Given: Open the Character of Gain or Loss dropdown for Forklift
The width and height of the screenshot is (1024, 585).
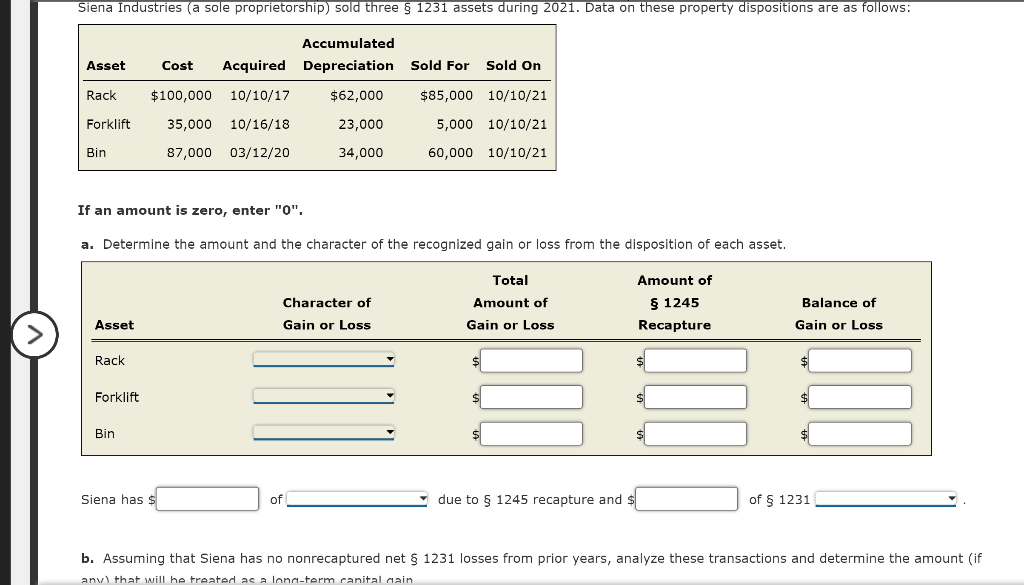Looking at the screenshot, I should coord(323,396).
